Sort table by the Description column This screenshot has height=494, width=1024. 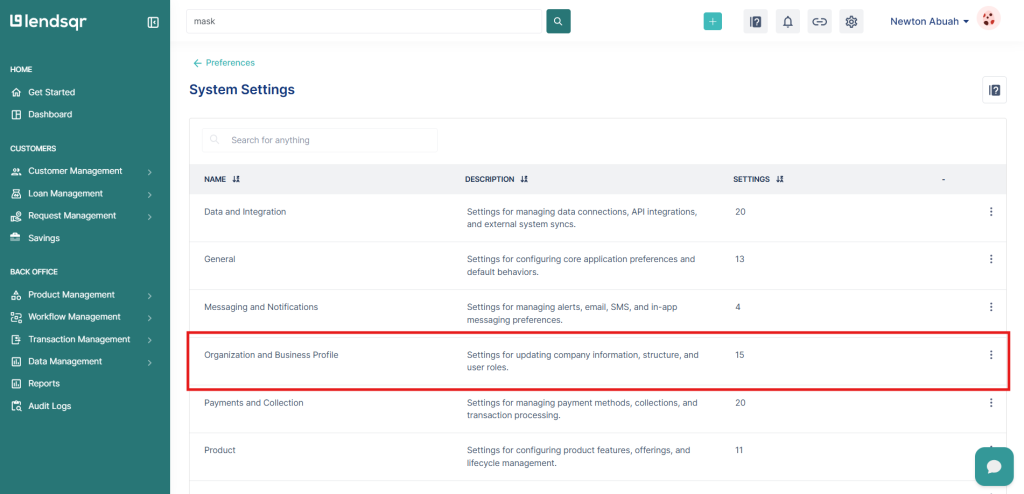[523, 179]
